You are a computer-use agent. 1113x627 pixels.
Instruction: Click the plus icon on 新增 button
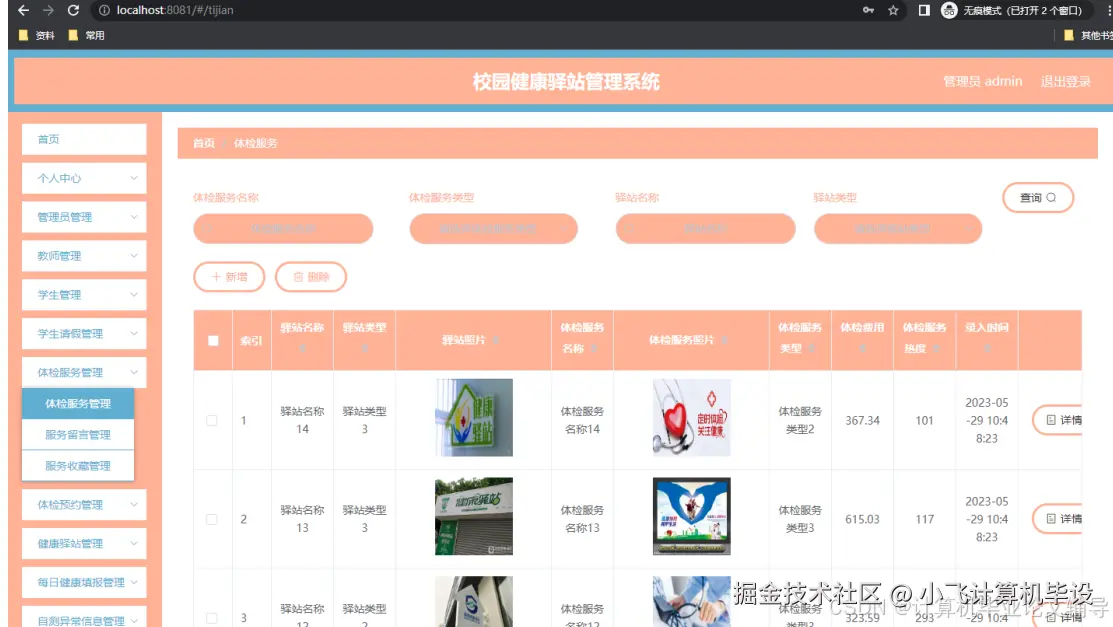[218, 278]
